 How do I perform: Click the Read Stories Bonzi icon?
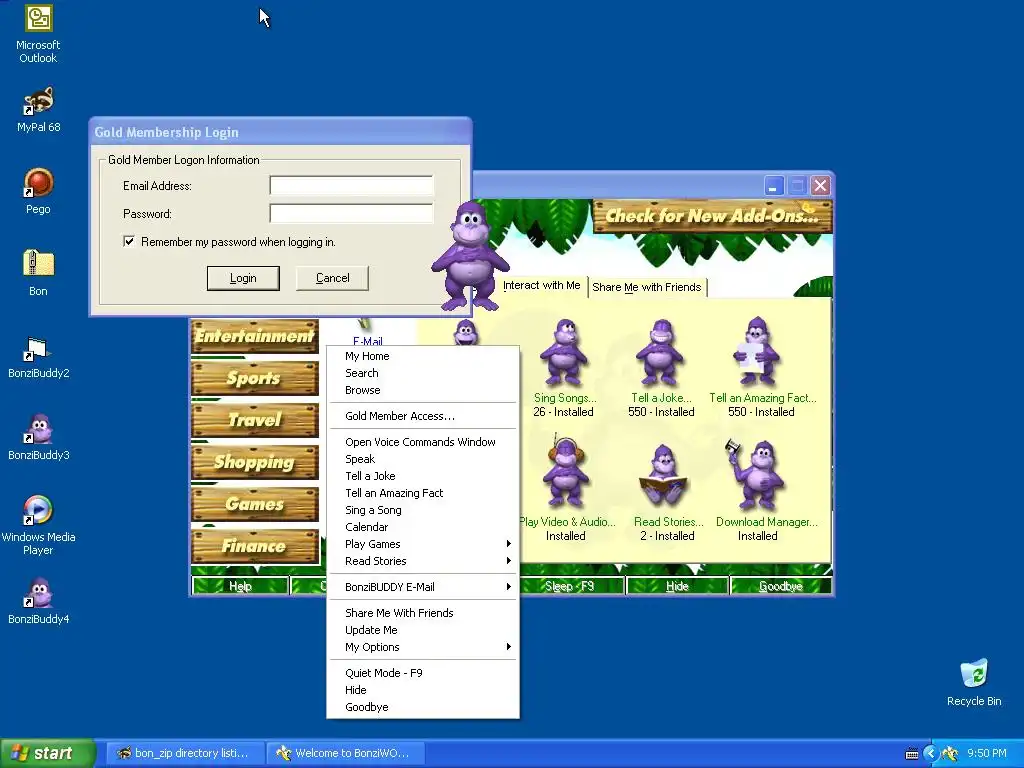pyautogui.click(x=663, y=475)
